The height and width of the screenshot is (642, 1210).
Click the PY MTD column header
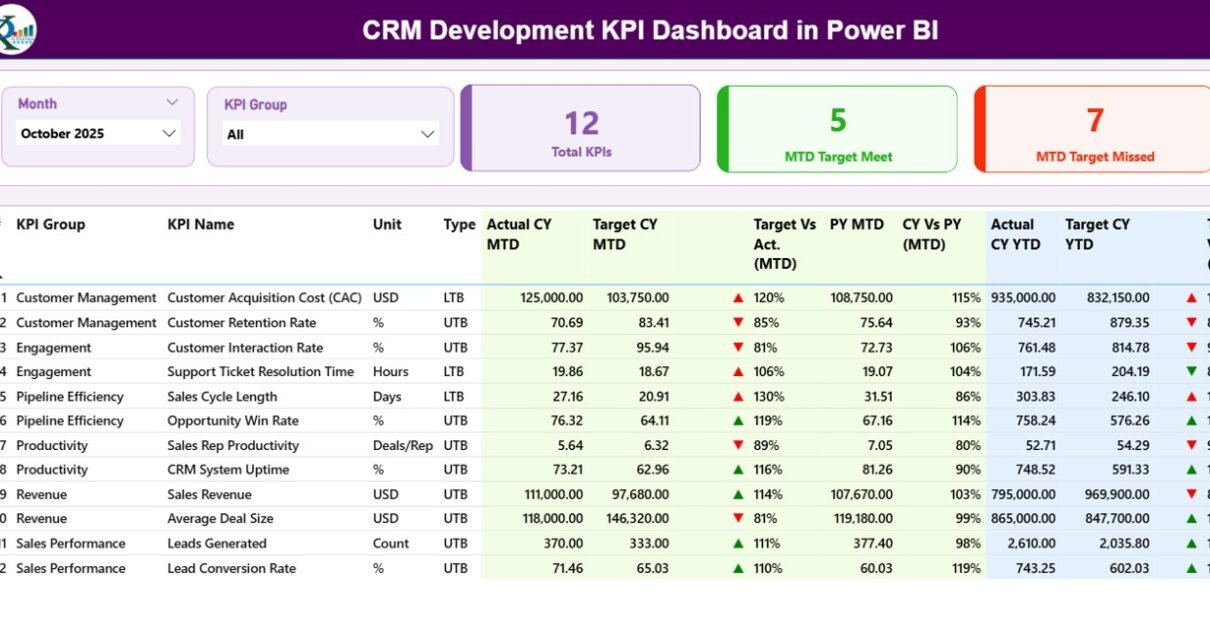[856, 225]
